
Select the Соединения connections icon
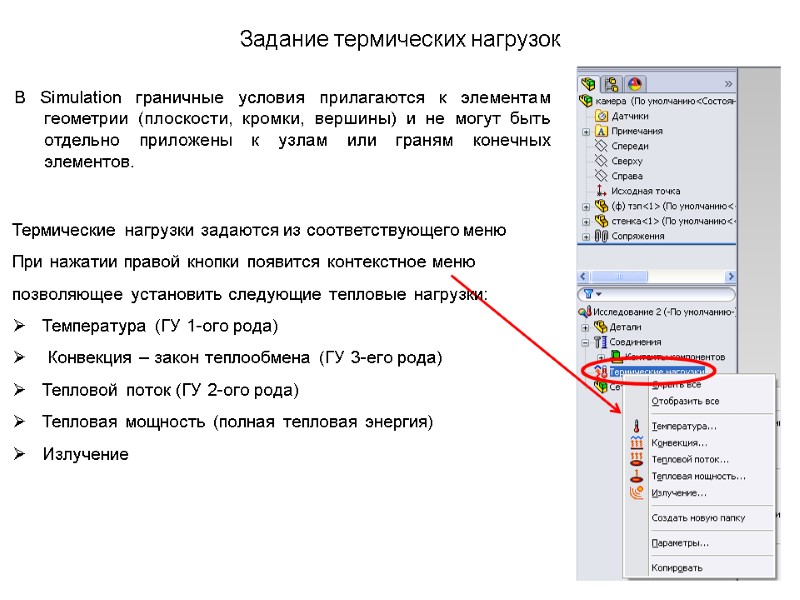601,342
